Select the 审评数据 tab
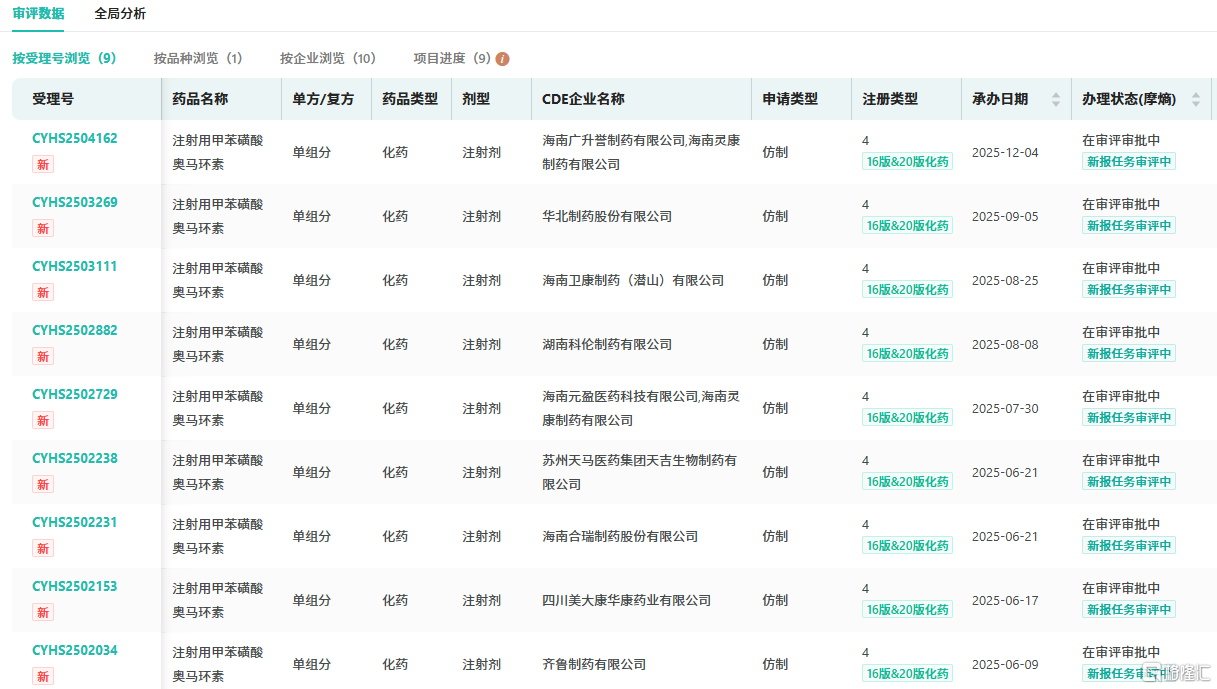This screenshot has height=689, width=1217. [39, 14]
